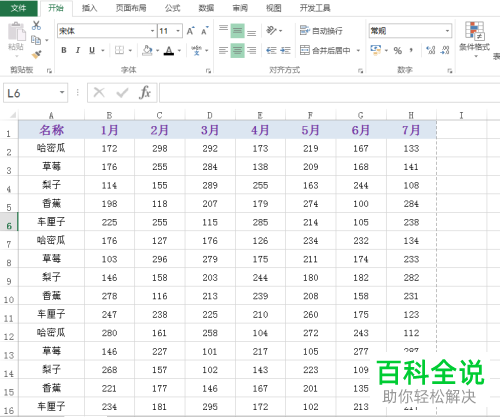Viewport: 500px width, 417px height.
Task: Switch to the 审阅 tab
Action: pyautogui.click(x=240, y=8)
